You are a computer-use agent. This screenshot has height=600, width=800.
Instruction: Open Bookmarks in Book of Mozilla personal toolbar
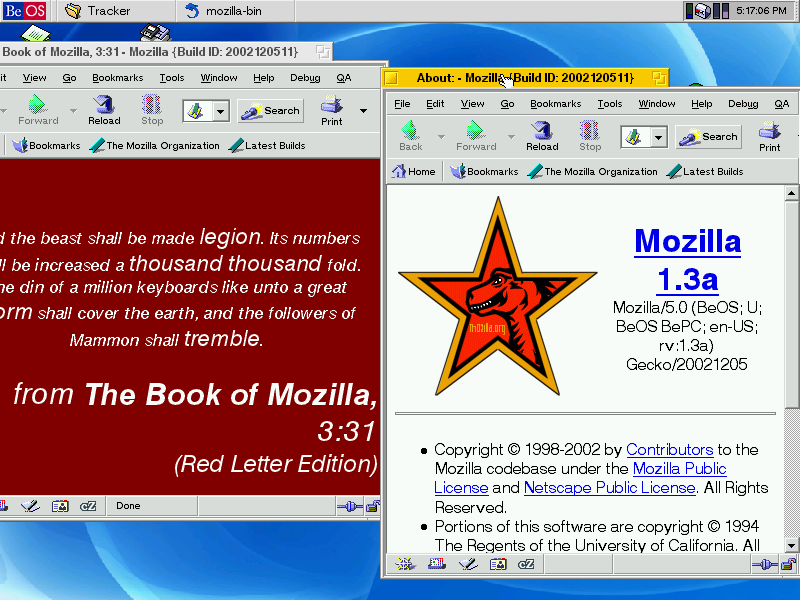[x=46, y=145]
